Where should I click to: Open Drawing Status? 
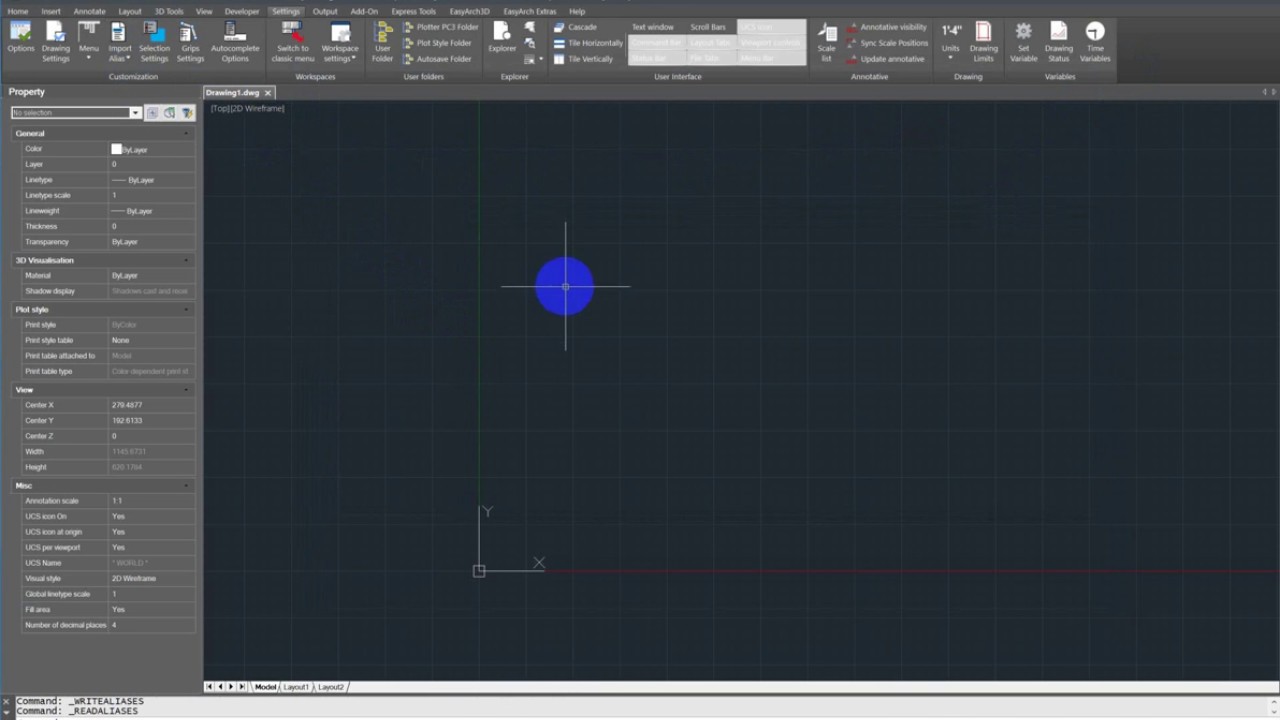[x=1059, y=42]
